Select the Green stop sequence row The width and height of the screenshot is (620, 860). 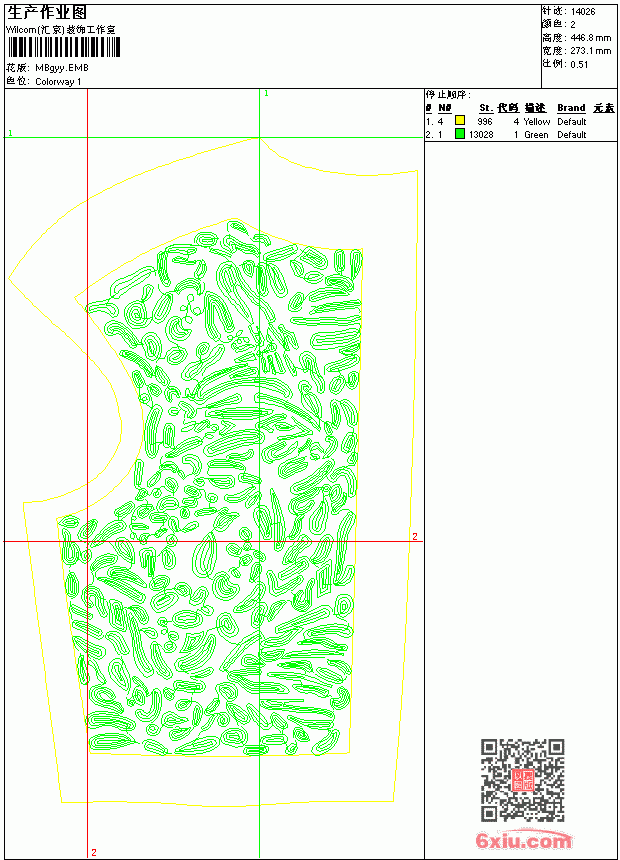(520, 134)
